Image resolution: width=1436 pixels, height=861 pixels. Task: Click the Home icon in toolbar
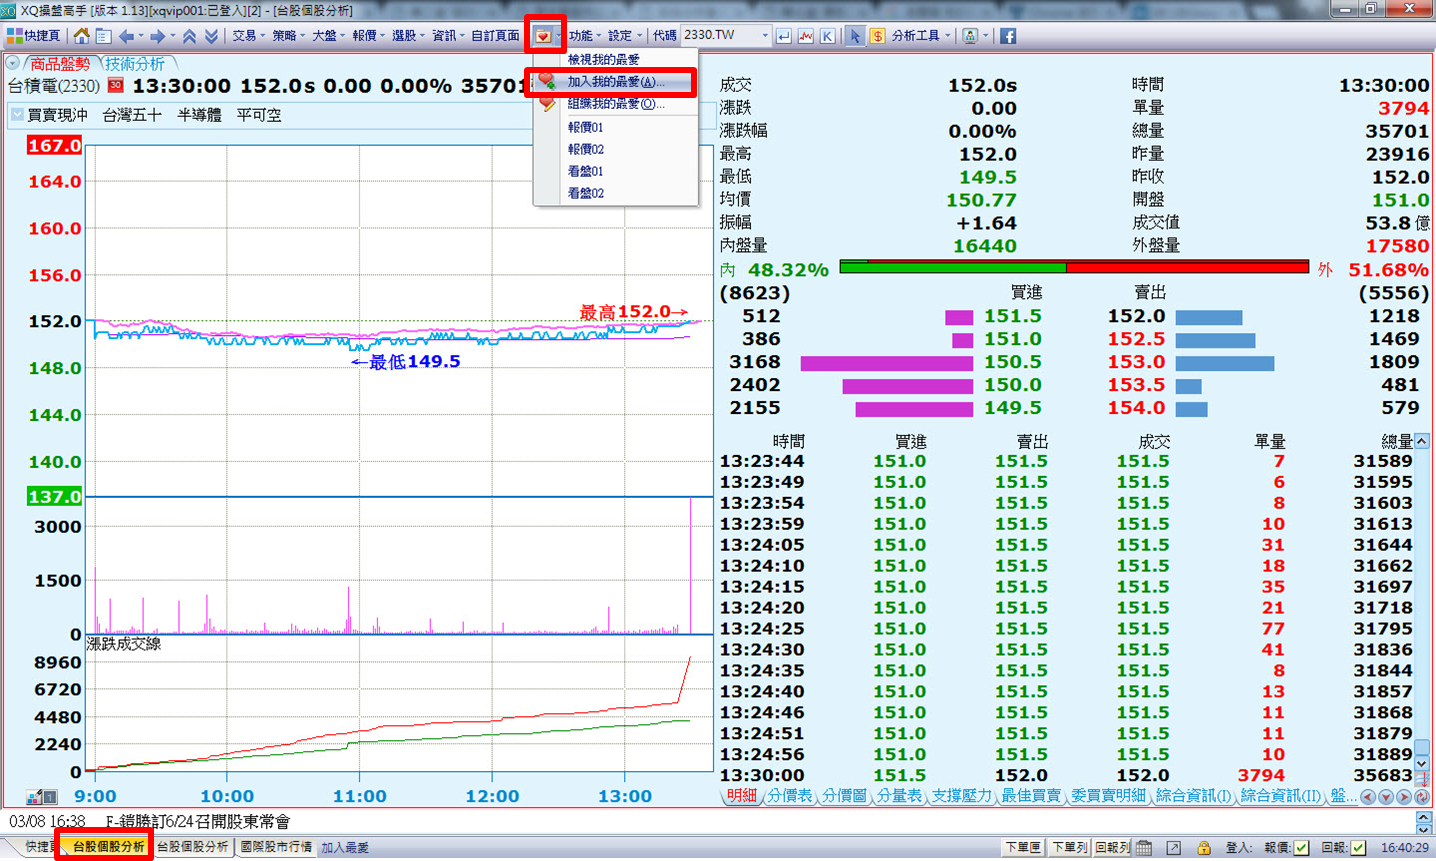(x=82, y=36)
